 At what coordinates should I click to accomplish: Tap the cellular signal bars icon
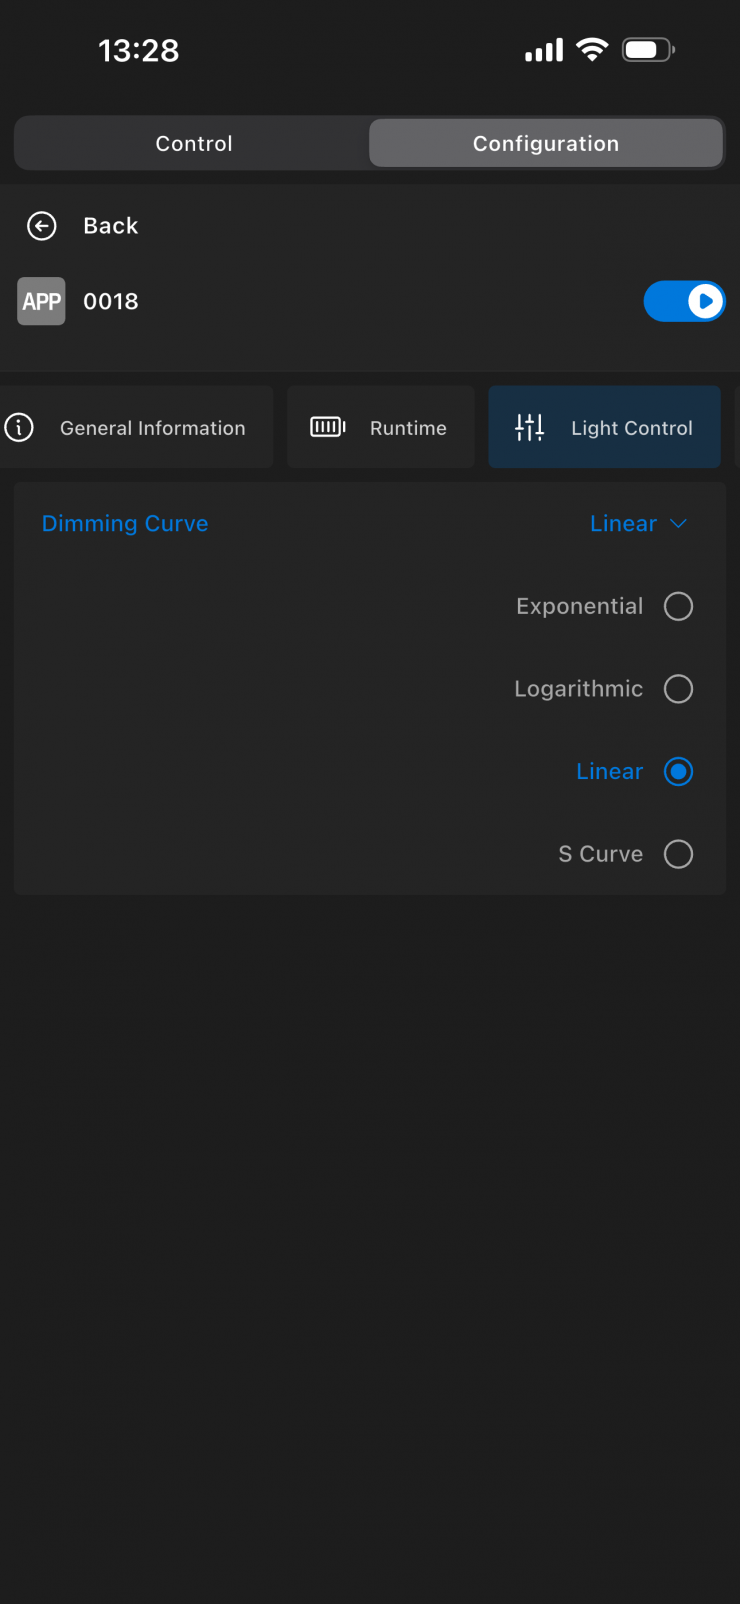(x=544, y=50)
